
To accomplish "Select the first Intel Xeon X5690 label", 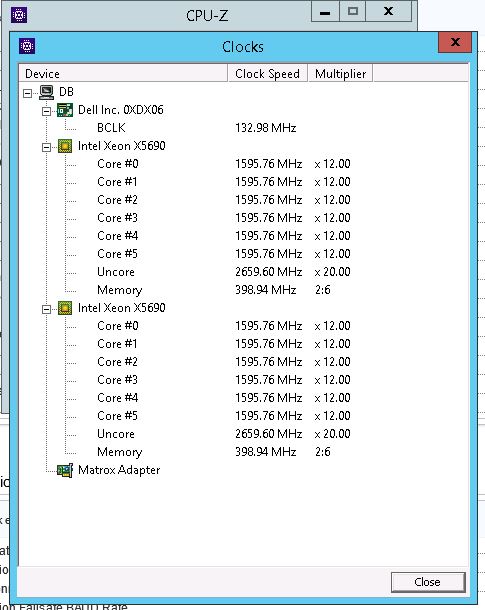I will tap(122, 146).
